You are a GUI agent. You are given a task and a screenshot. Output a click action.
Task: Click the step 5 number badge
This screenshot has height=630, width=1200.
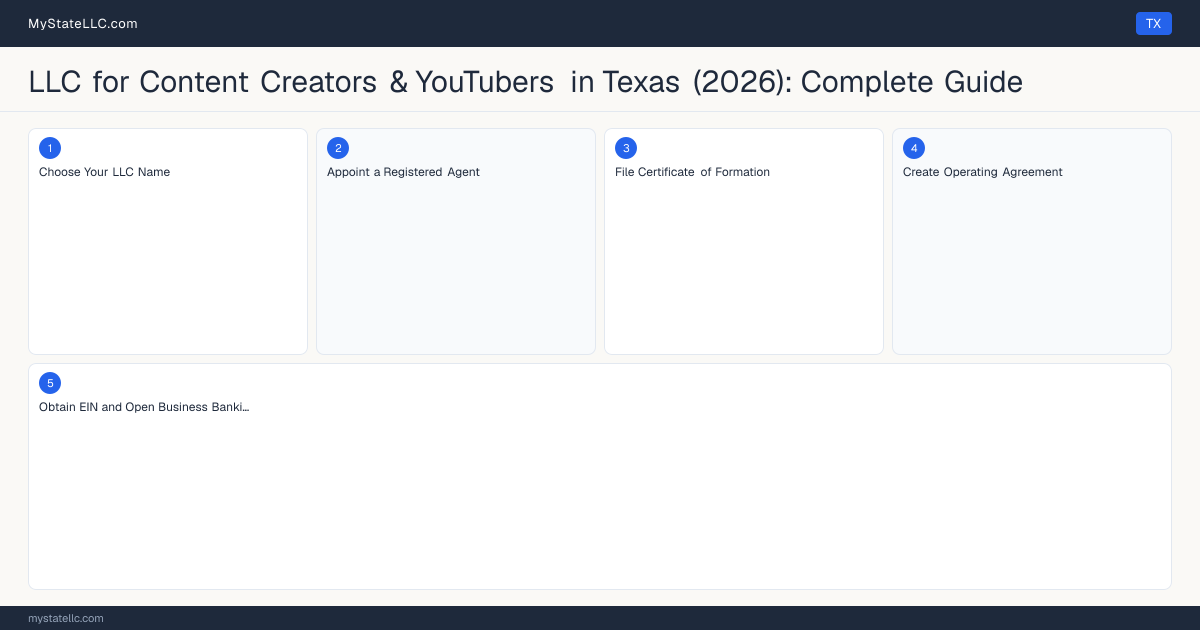click(50, 383)
